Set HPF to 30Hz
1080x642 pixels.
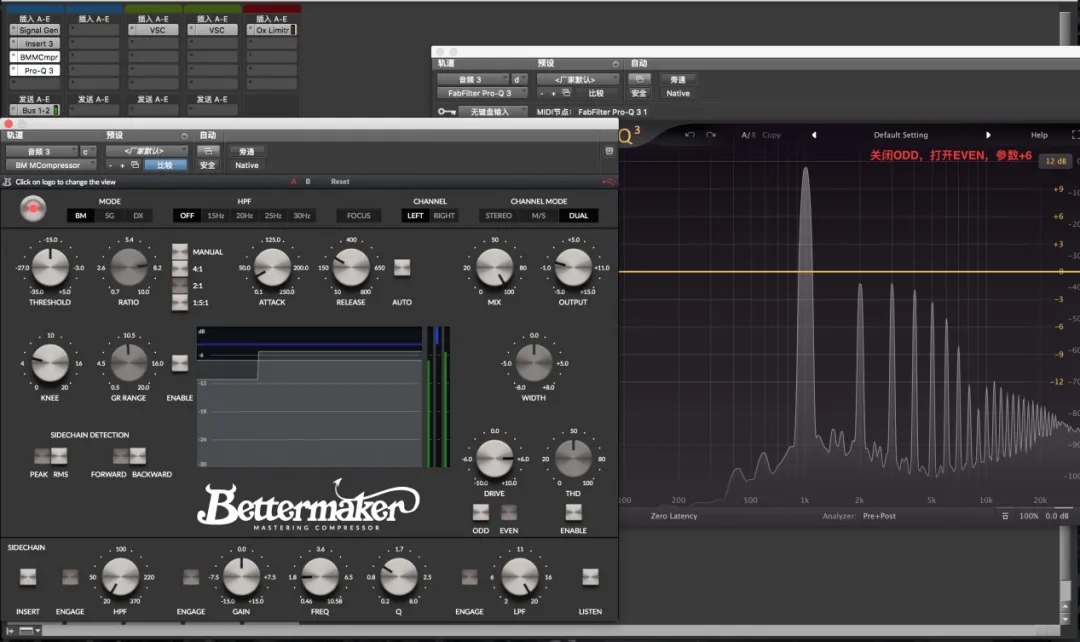point(302,216)
